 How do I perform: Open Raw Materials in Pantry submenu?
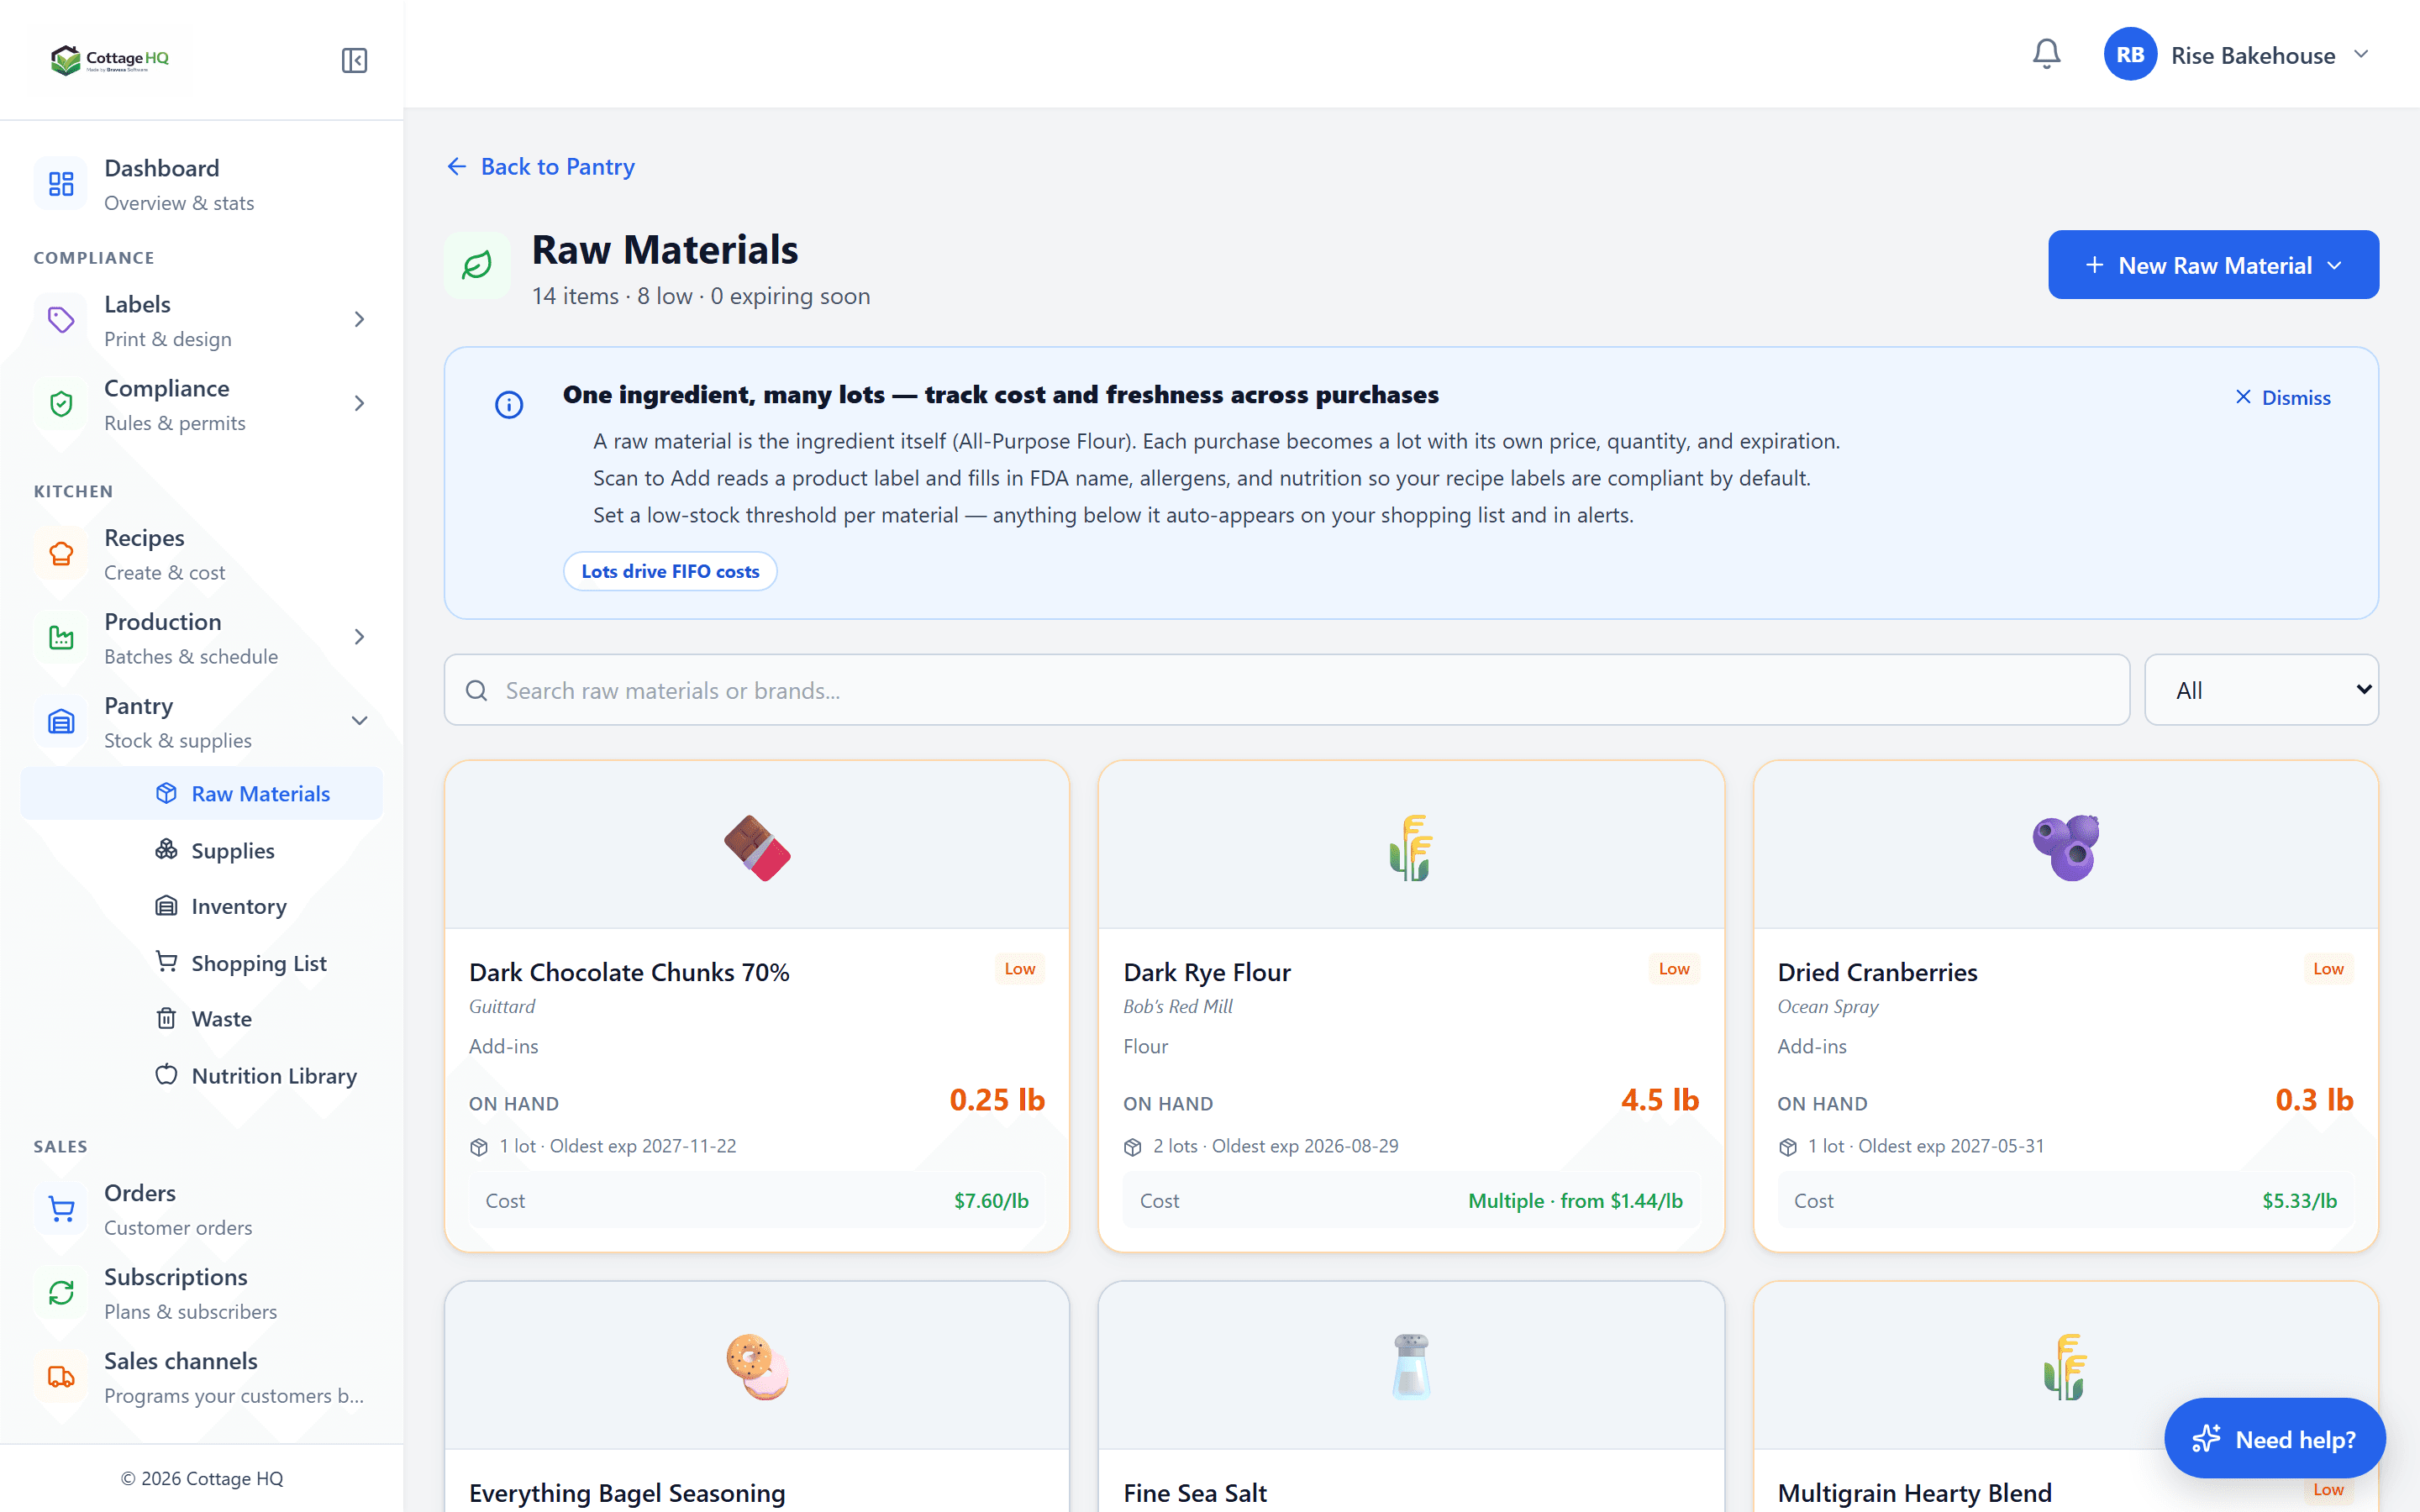point(201,794)
